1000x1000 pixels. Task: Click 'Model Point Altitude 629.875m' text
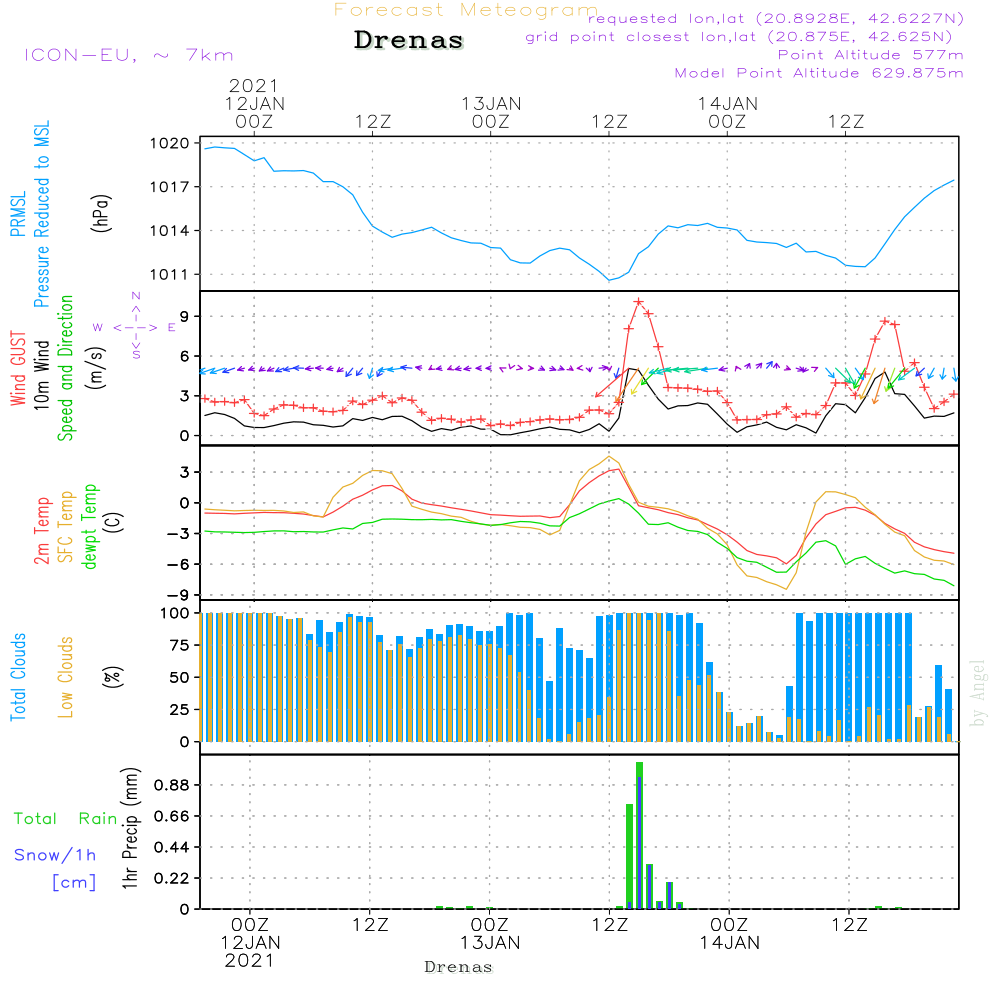click(819, 73)
